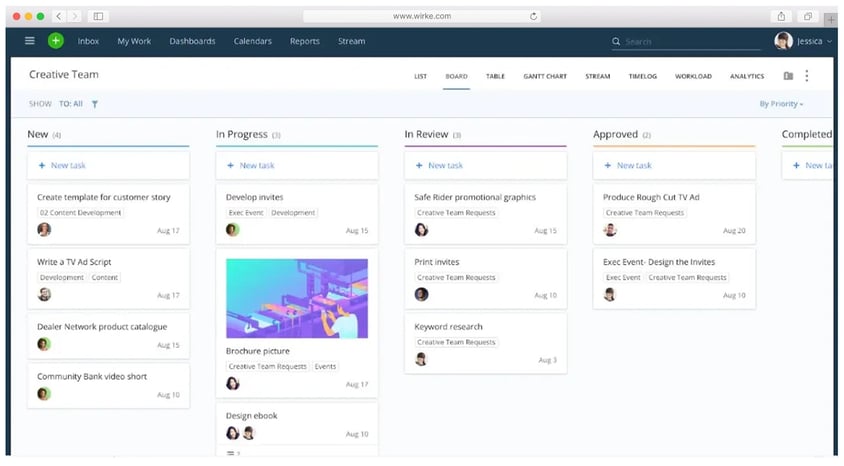Click the filter funnel icon
The image size is (844, 466).
95,104
